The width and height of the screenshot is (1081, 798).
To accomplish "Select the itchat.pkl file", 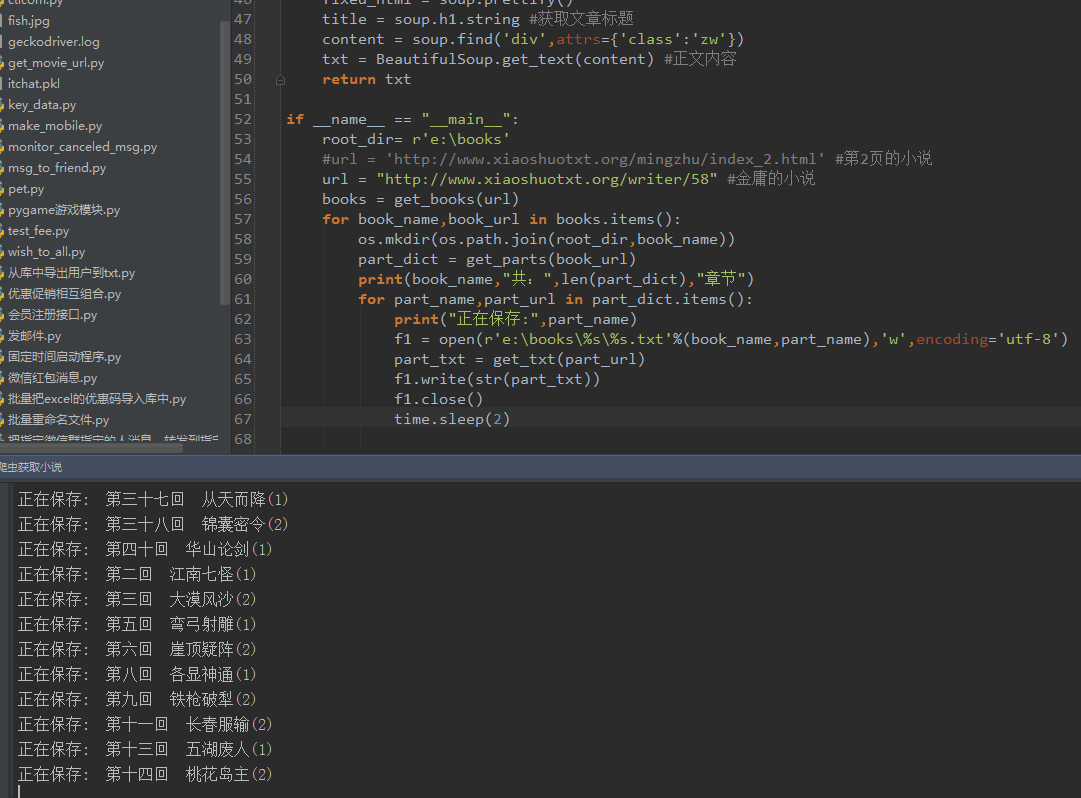I will (x=34, y=84).
